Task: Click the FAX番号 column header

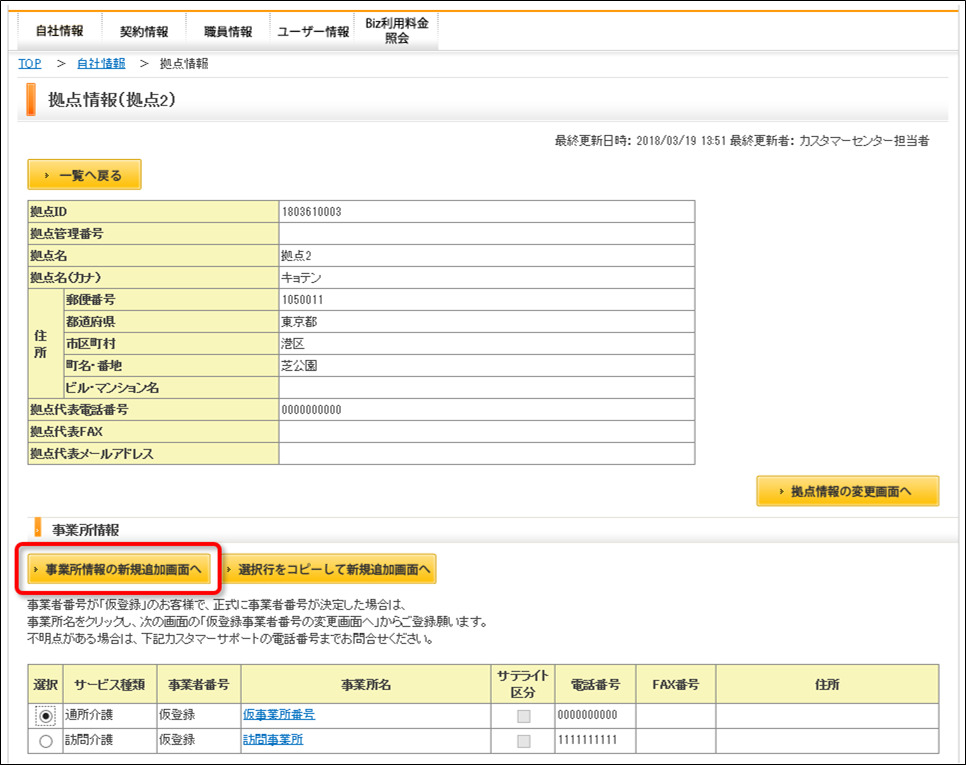Action: pos(676,684)
